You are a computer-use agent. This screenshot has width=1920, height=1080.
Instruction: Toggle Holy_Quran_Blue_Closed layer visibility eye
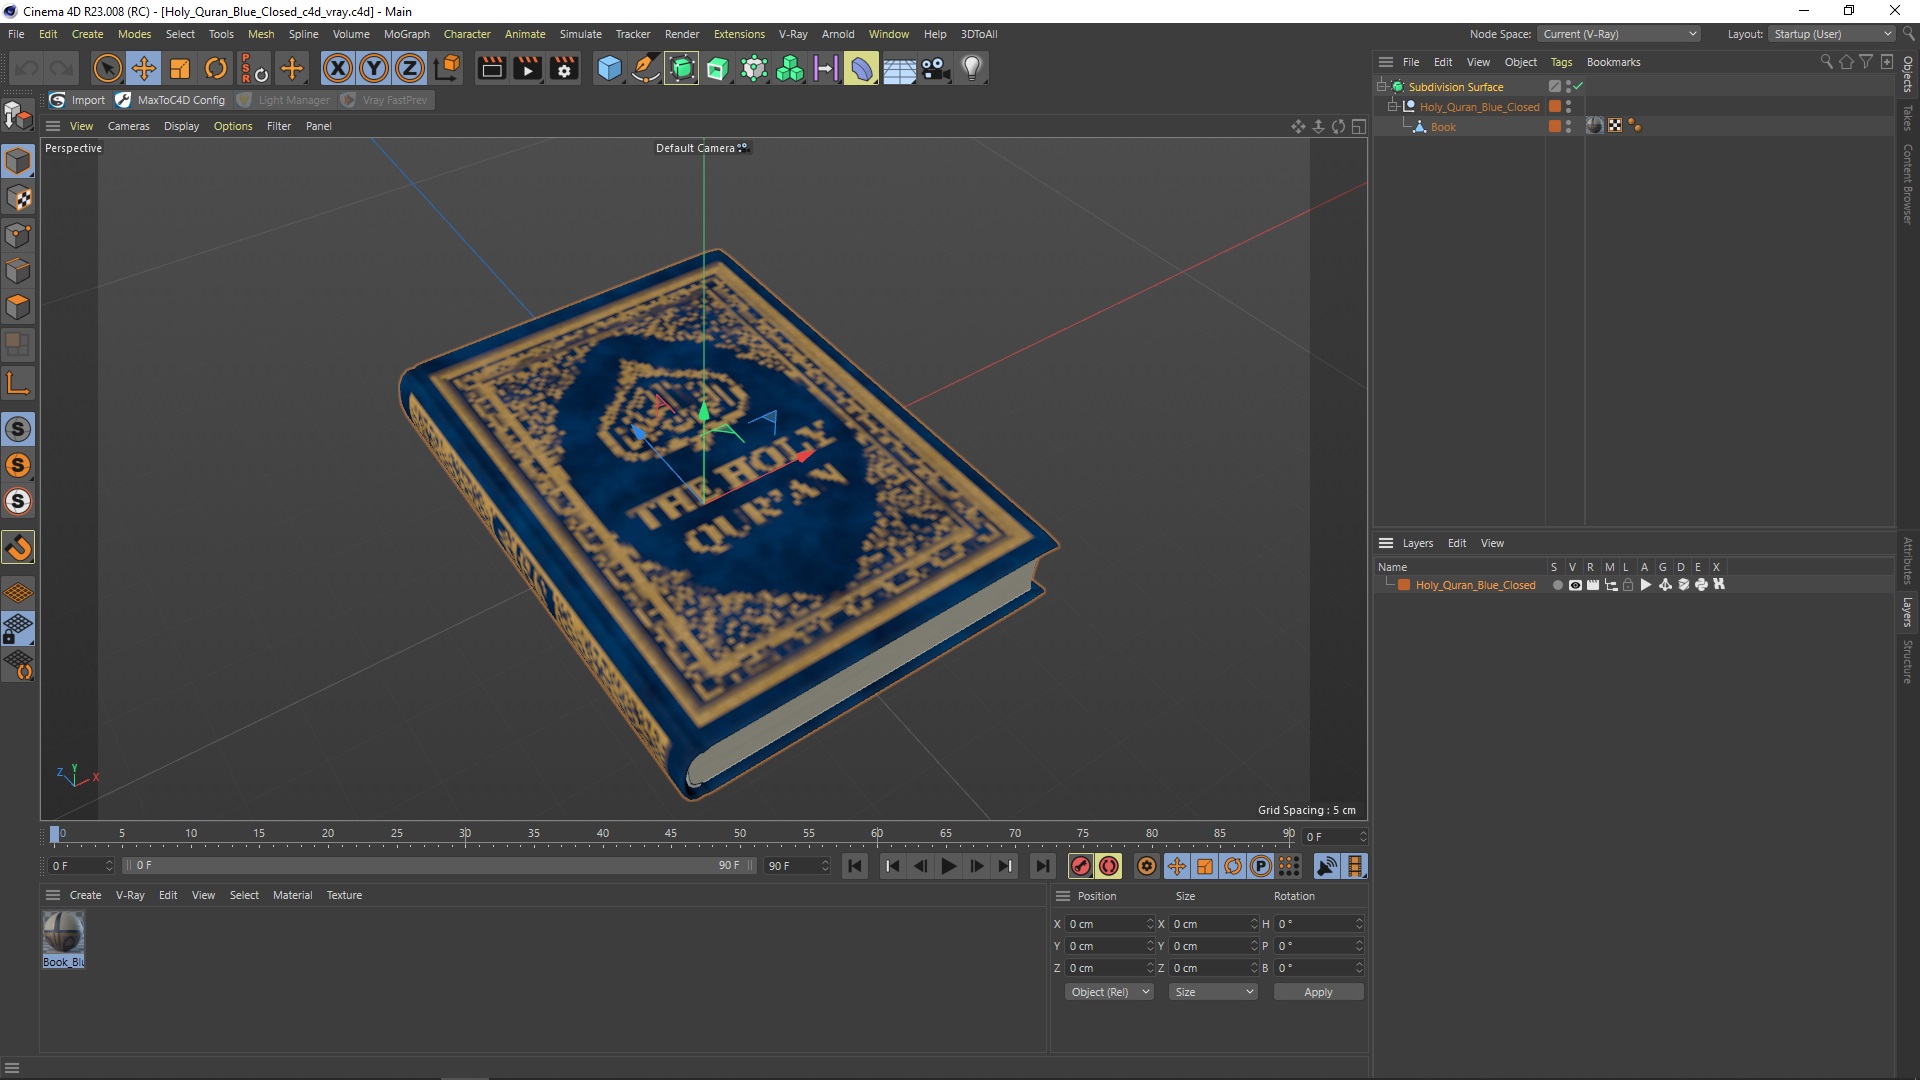pos(1575,585)
